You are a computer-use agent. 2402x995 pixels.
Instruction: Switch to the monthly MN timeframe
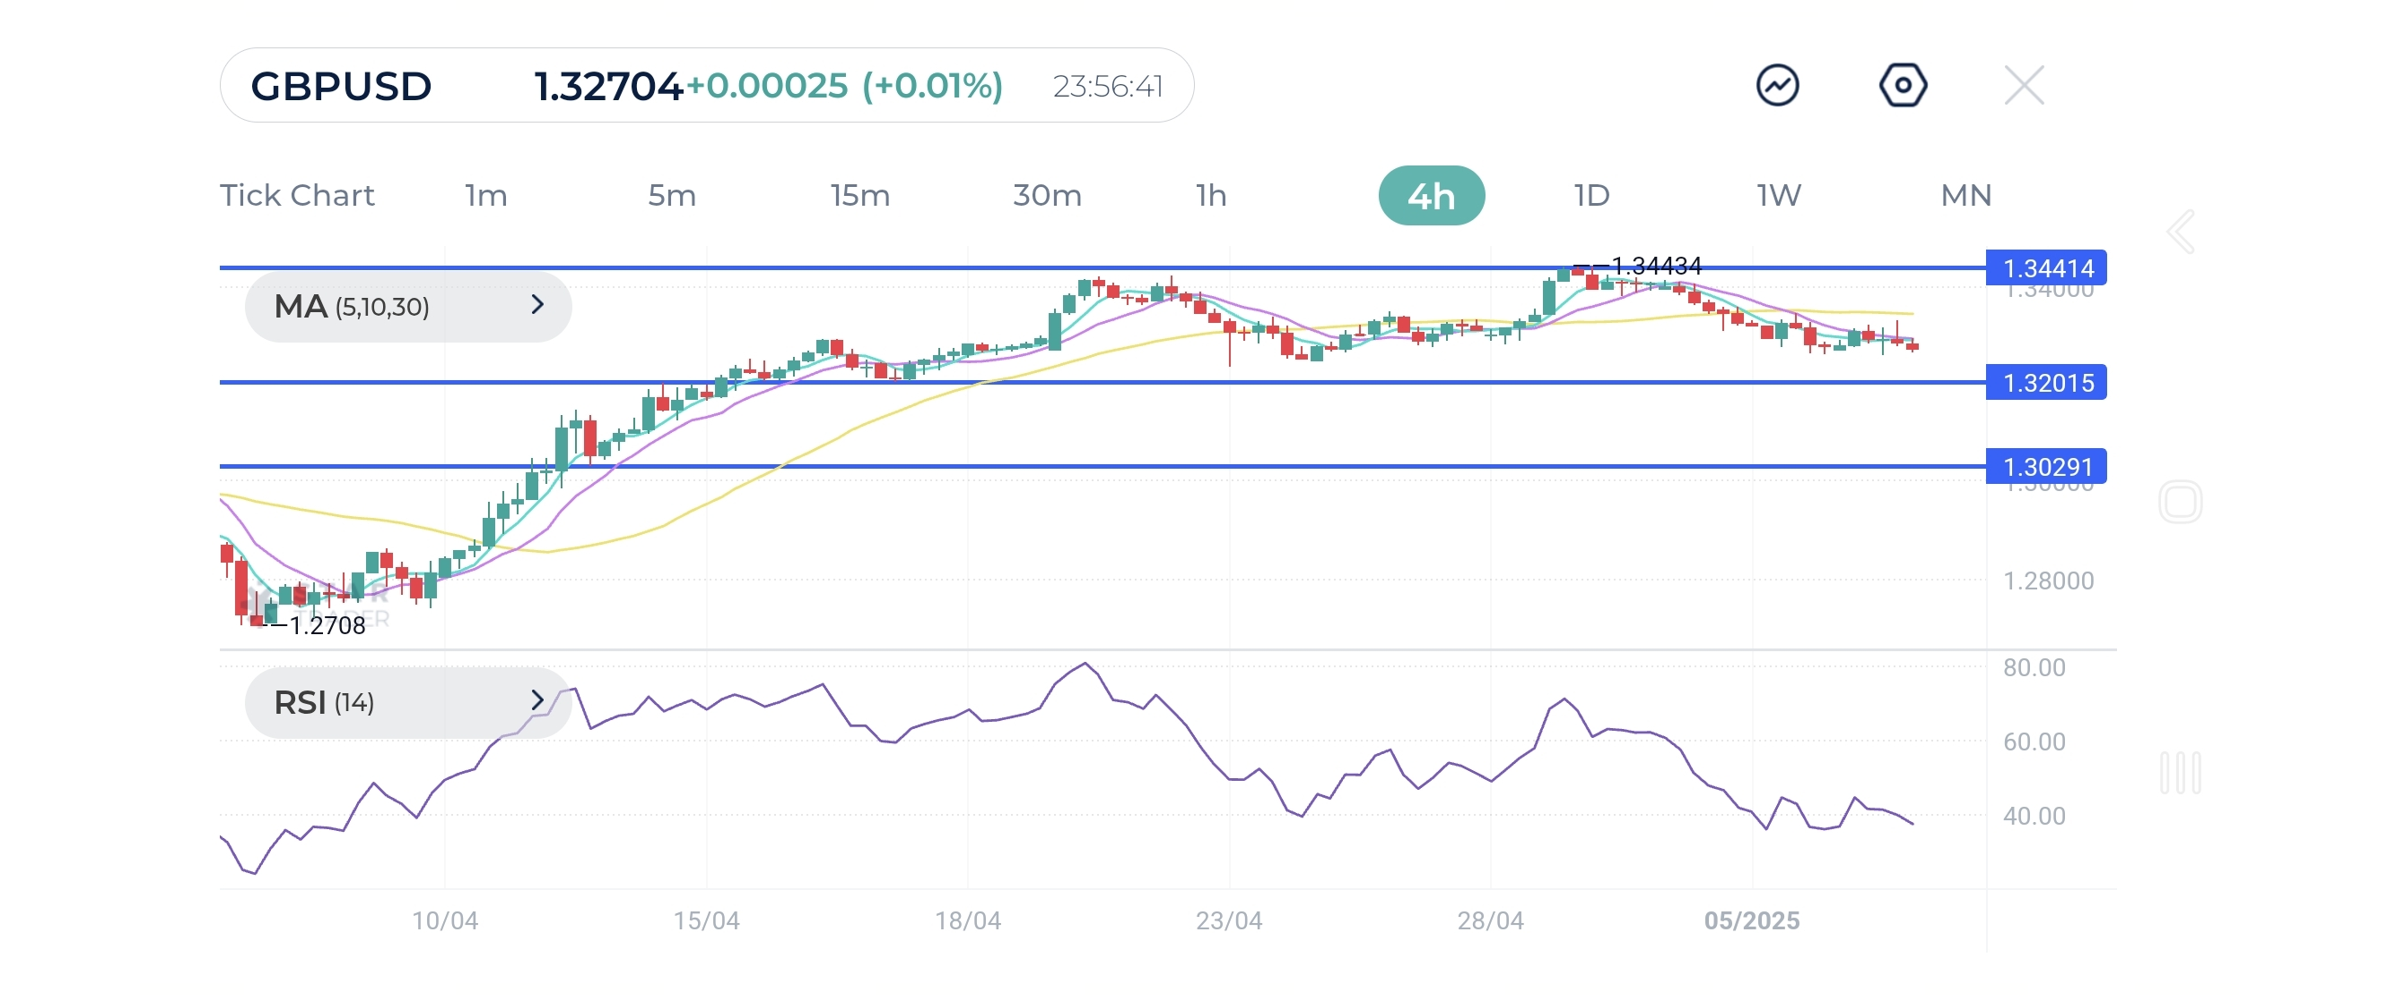tap(1963, 195)
